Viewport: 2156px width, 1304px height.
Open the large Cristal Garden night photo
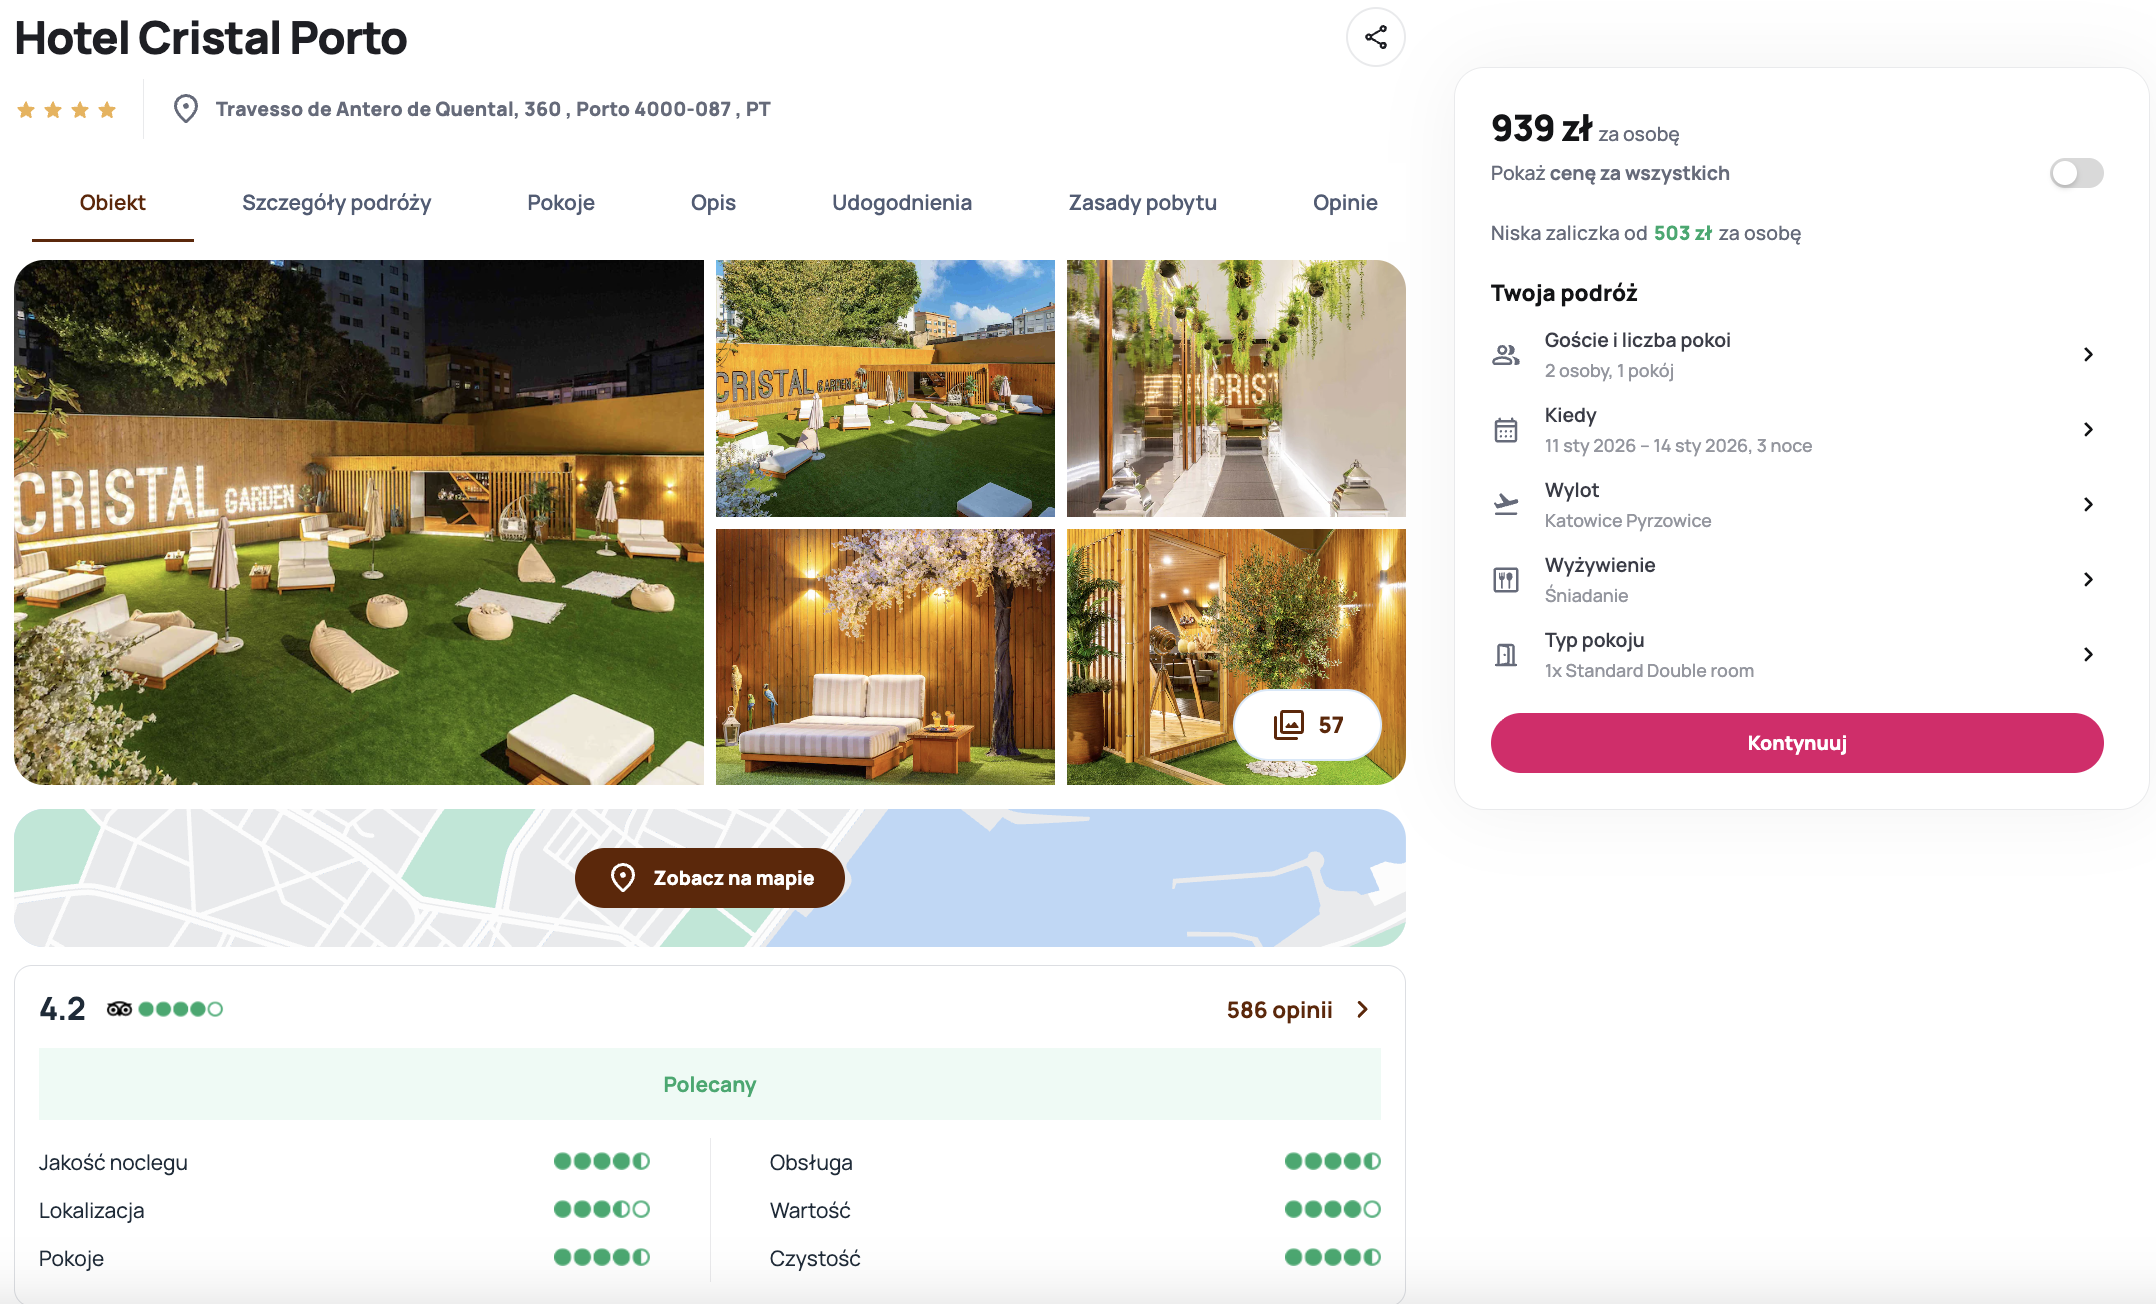[x=359, y=522]
